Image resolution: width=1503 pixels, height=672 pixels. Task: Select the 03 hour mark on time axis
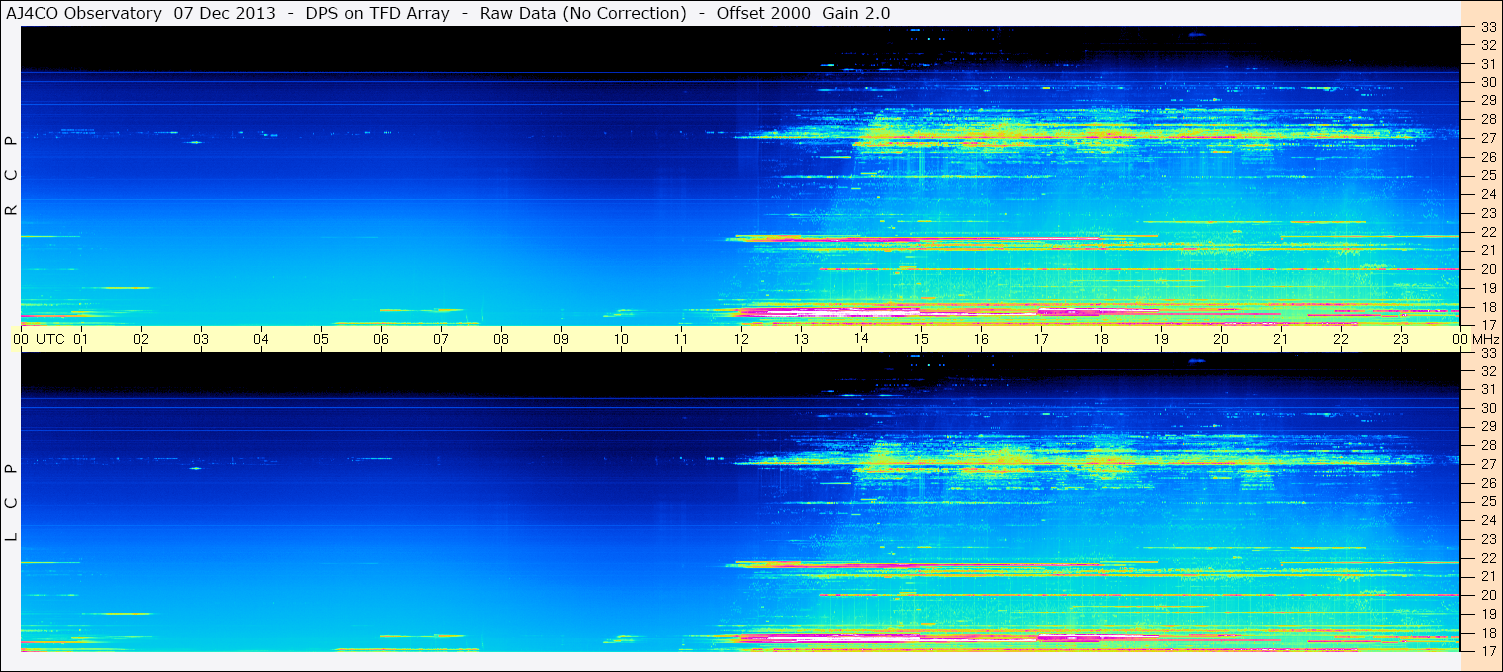[x=201, y=339]
